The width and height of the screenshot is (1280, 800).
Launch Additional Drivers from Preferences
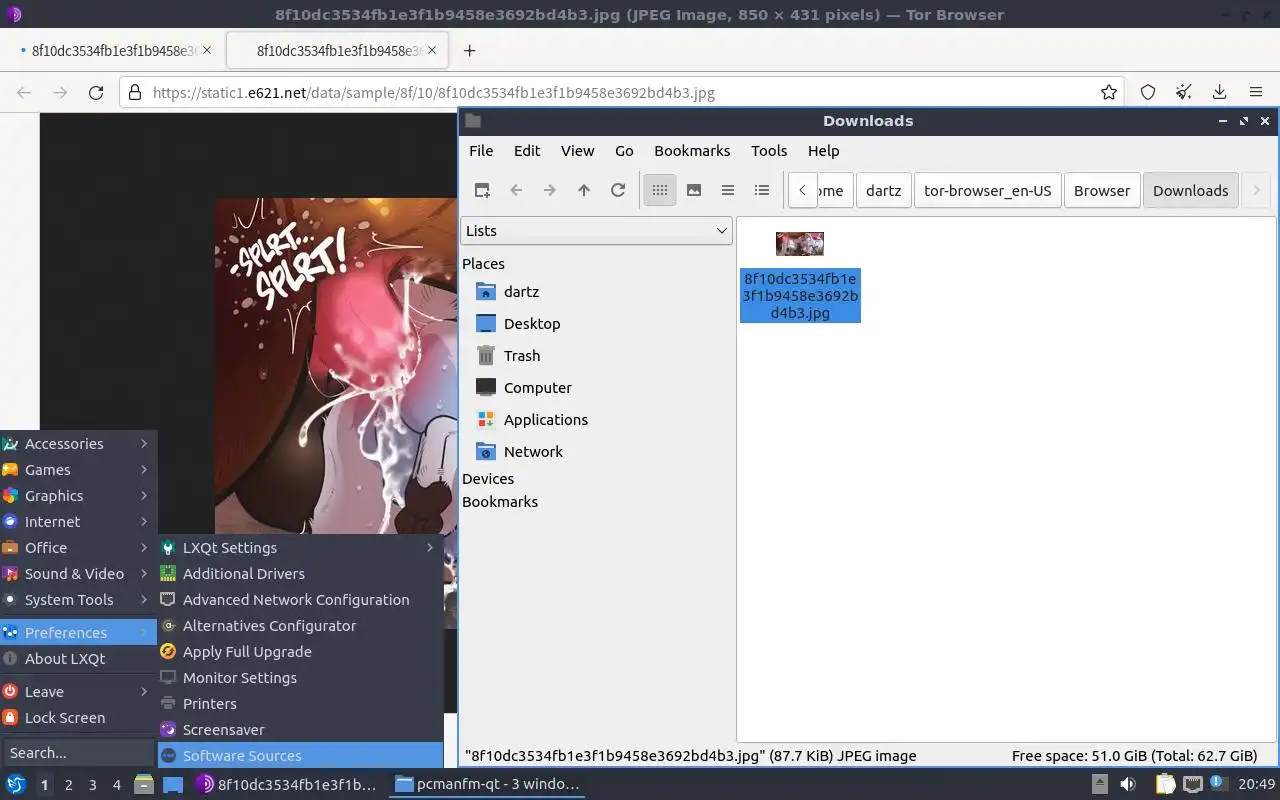[300, 574]
